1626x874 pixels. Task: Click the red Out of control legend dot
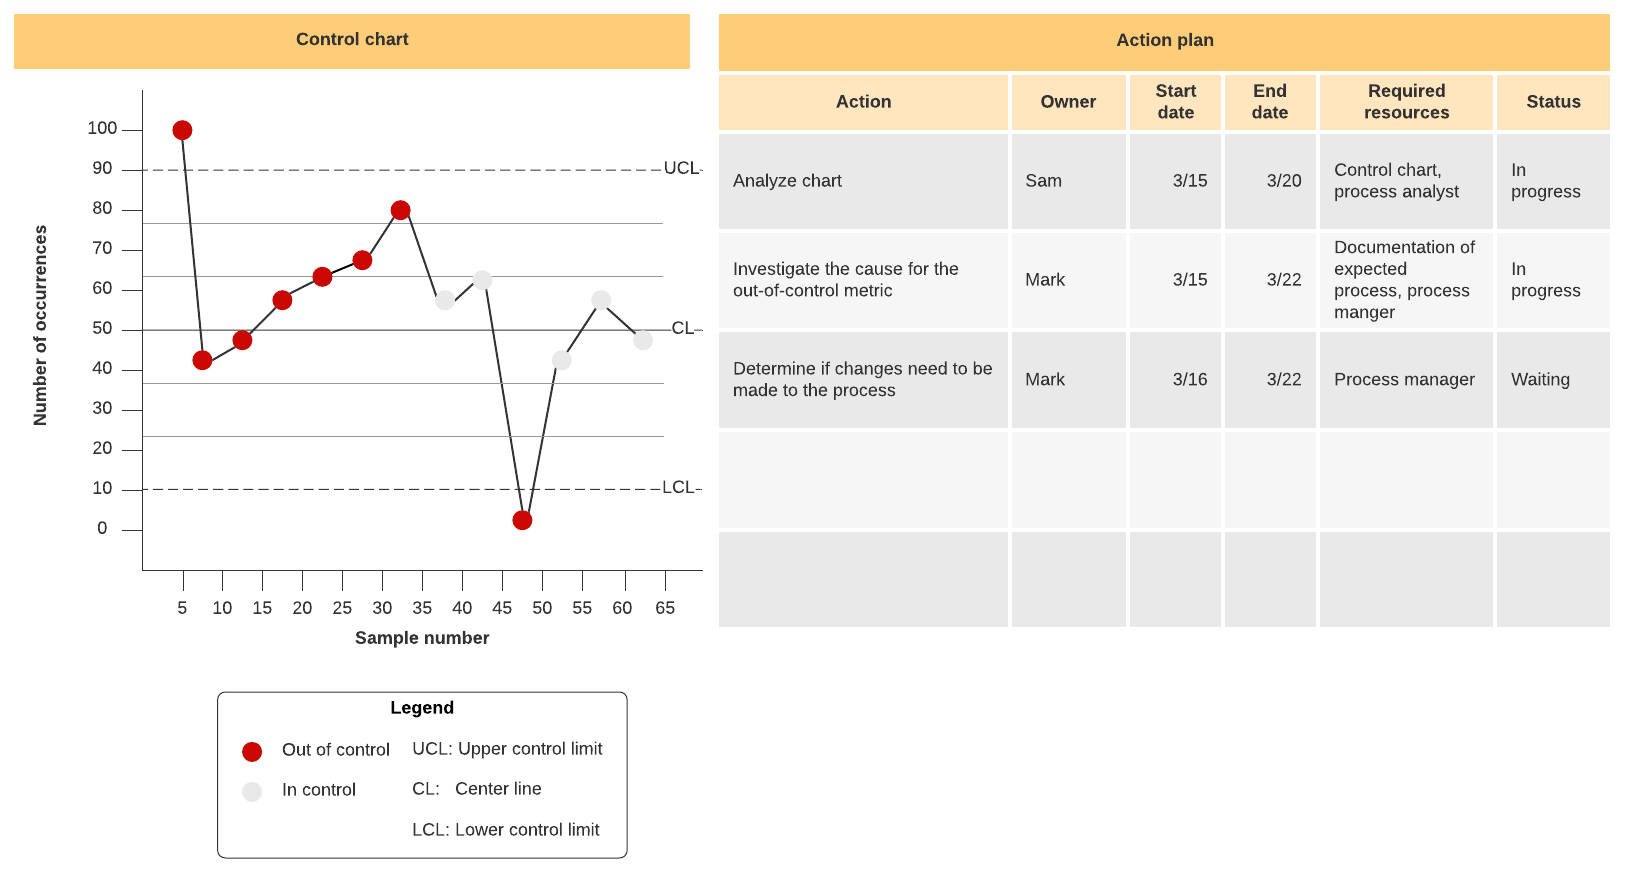[x=252, y=751]
